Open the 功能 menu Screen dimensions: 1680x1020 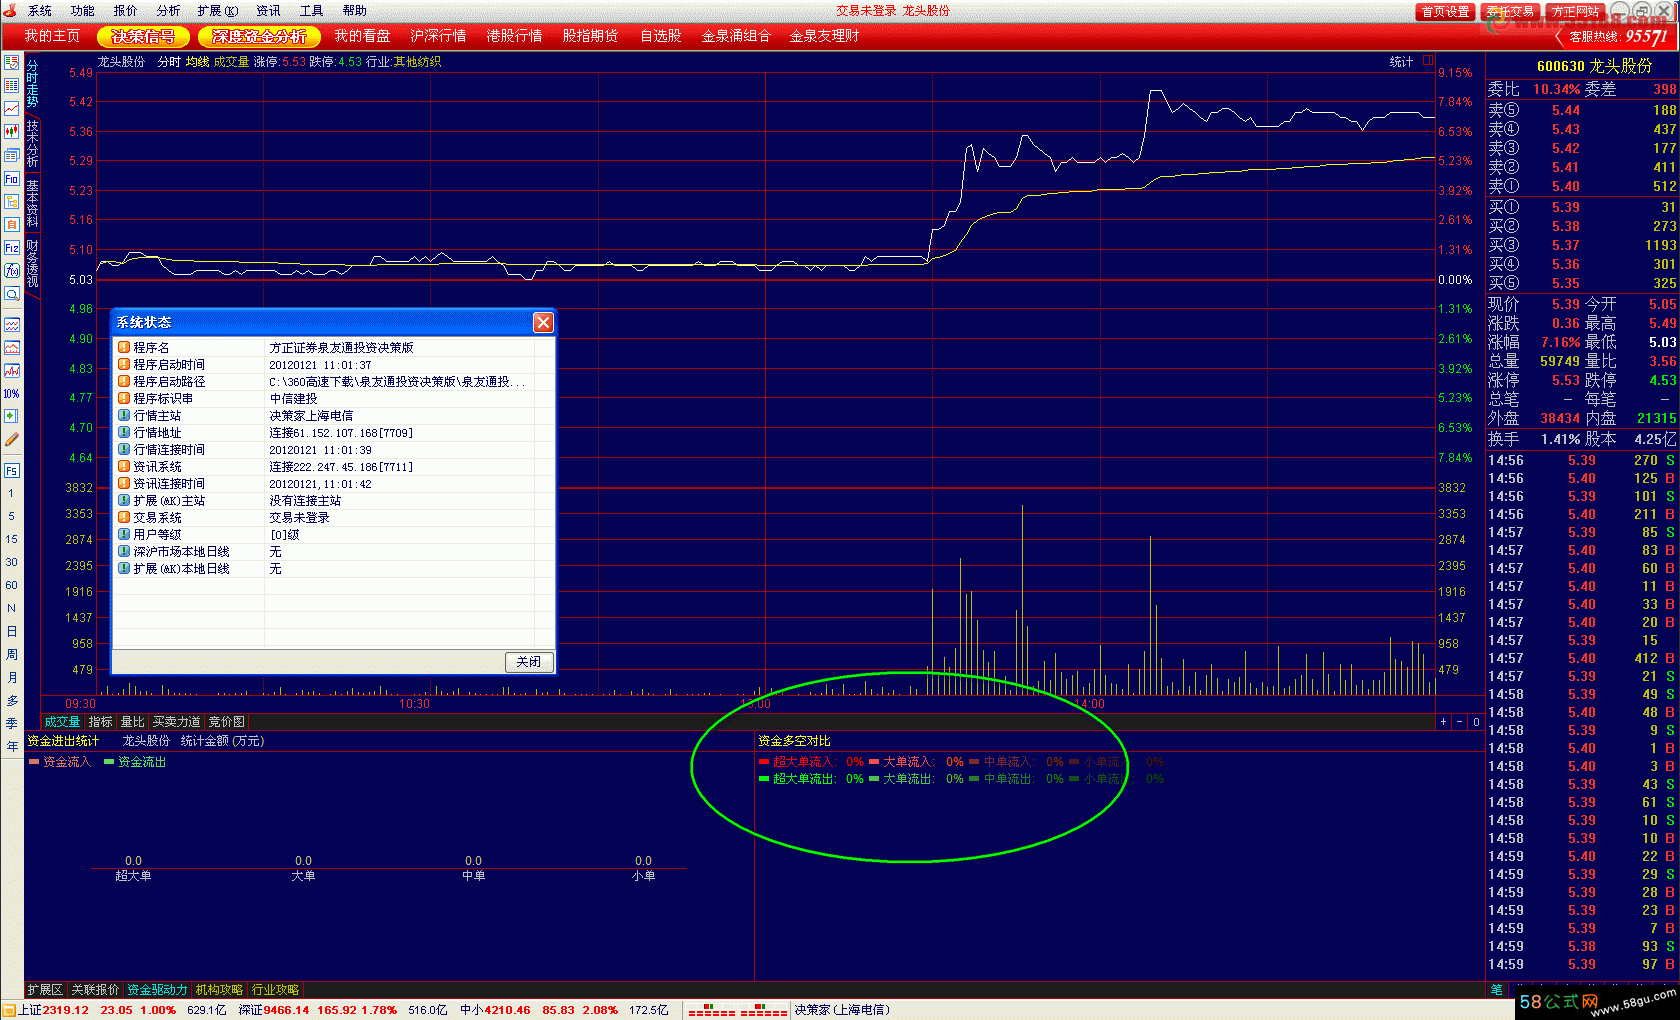[x=83, y=11]
